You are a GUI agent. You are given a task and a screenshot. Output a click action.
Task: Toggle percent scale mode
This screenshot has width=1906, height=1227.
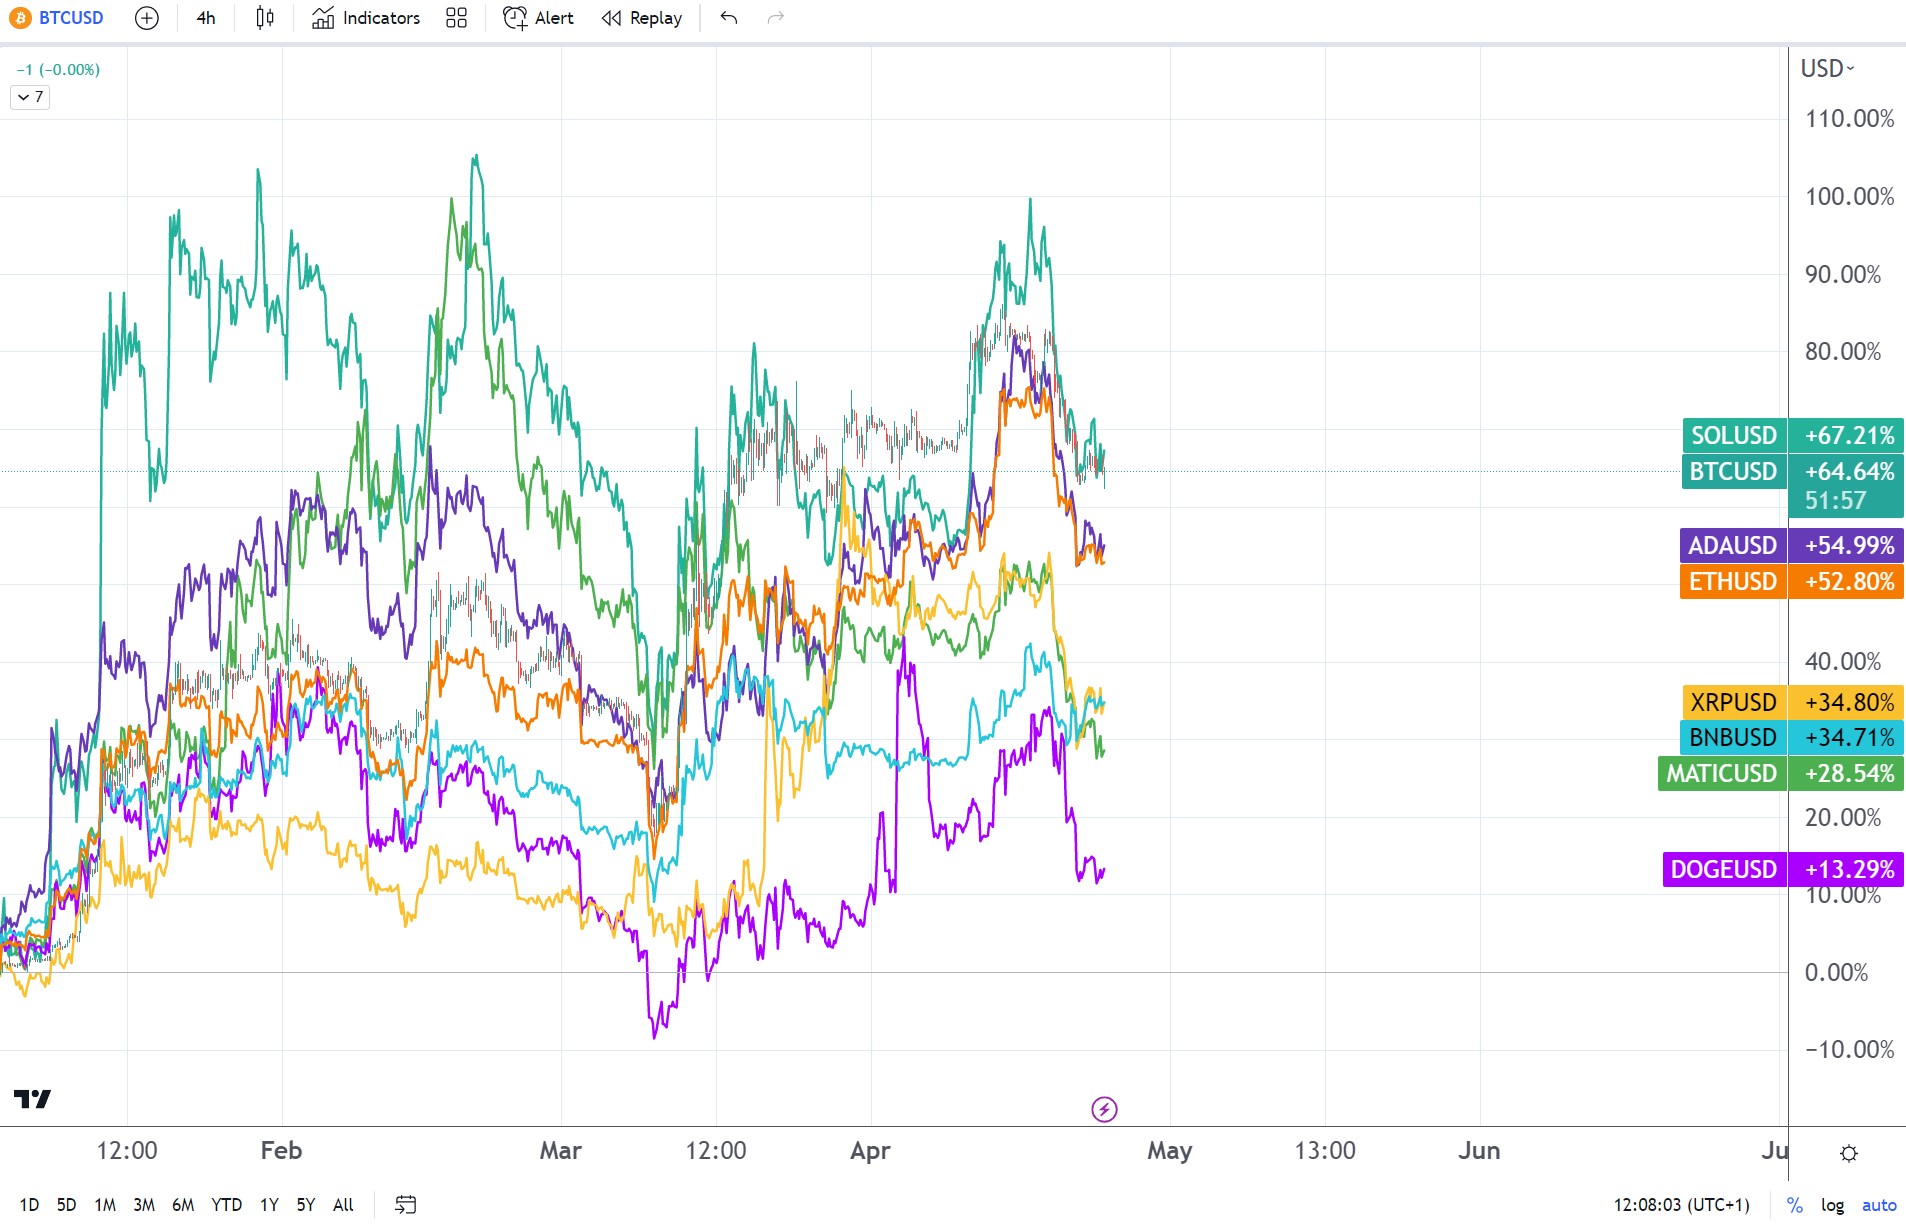click(x=1795, y=1205)
